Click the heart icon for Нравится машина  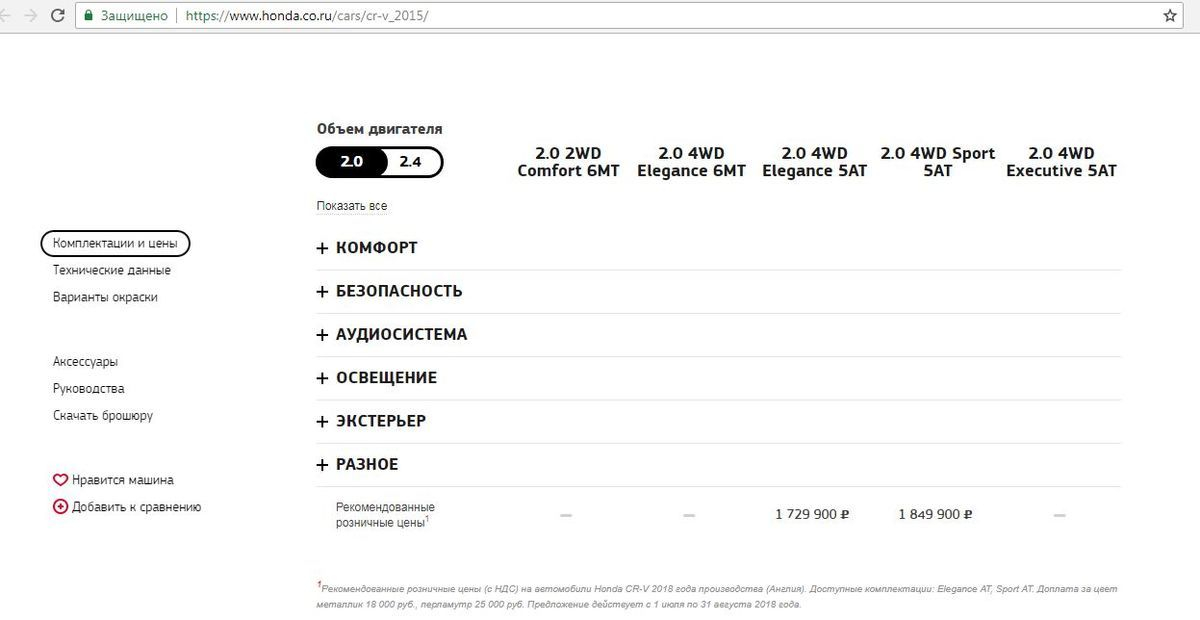(60, 480)
